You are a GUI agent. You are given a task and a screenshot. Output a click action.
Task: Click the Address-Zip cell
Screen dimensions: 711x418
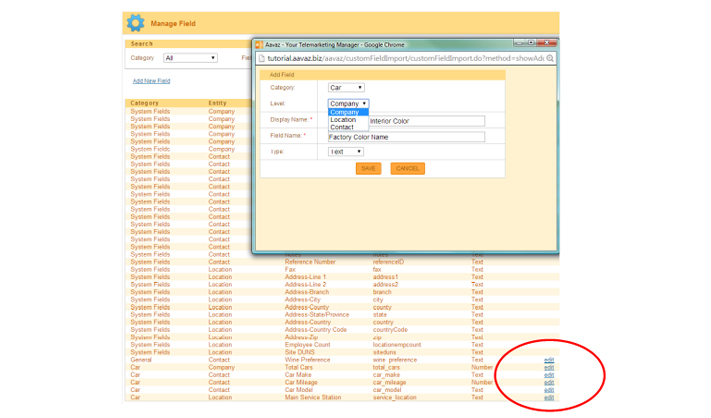(301, 337)
